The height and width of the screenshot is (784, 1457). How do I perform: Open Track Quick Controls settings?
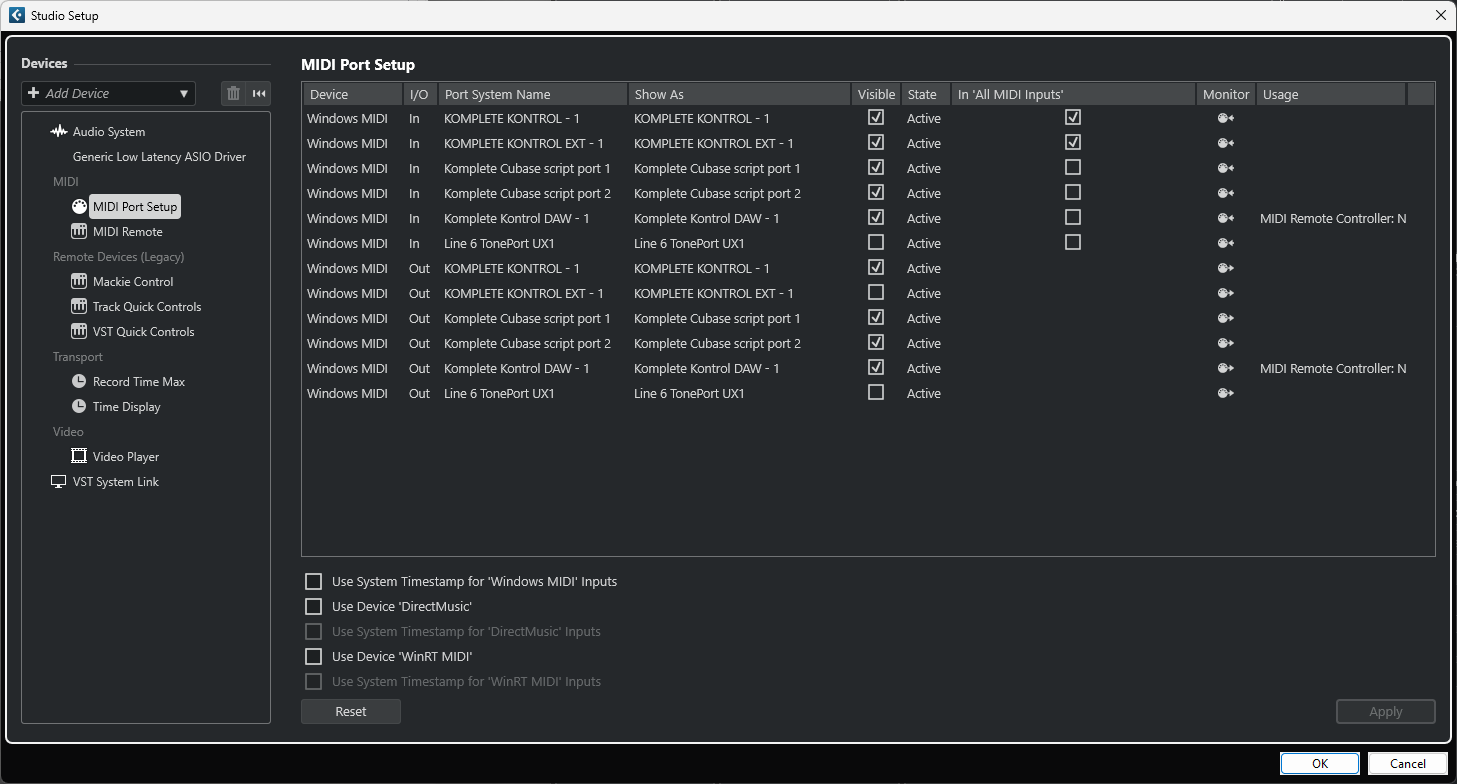[x=147, y=307]
